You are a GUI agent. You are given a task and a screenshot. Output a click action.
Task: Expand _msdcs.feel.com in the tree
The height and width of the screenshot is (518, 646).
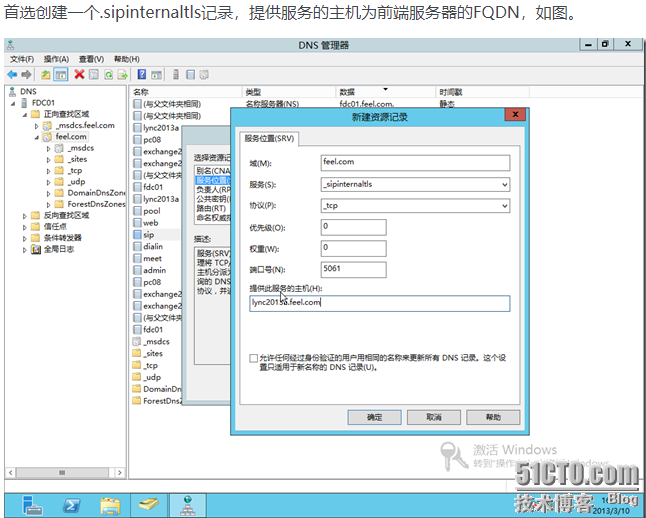point(37,126)
